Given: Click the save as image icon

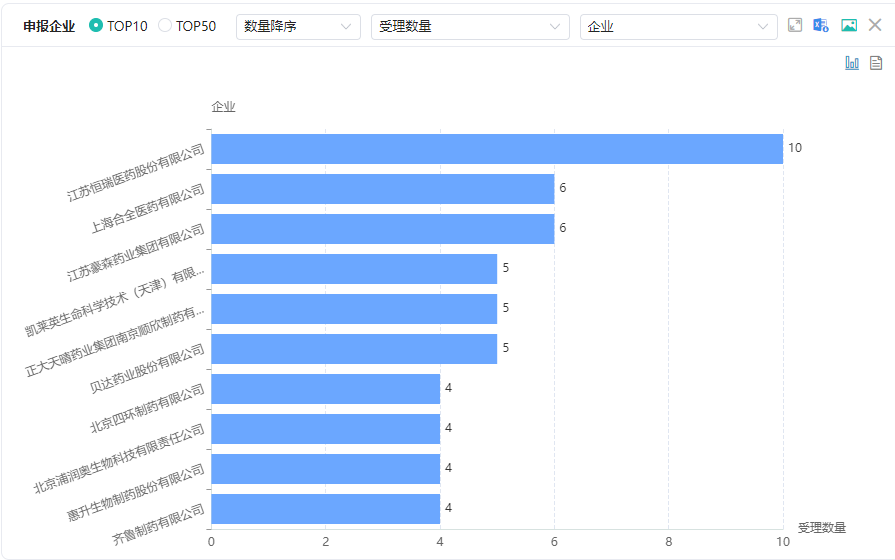Looking at the screenshot, I should click(x=849, y=25).
